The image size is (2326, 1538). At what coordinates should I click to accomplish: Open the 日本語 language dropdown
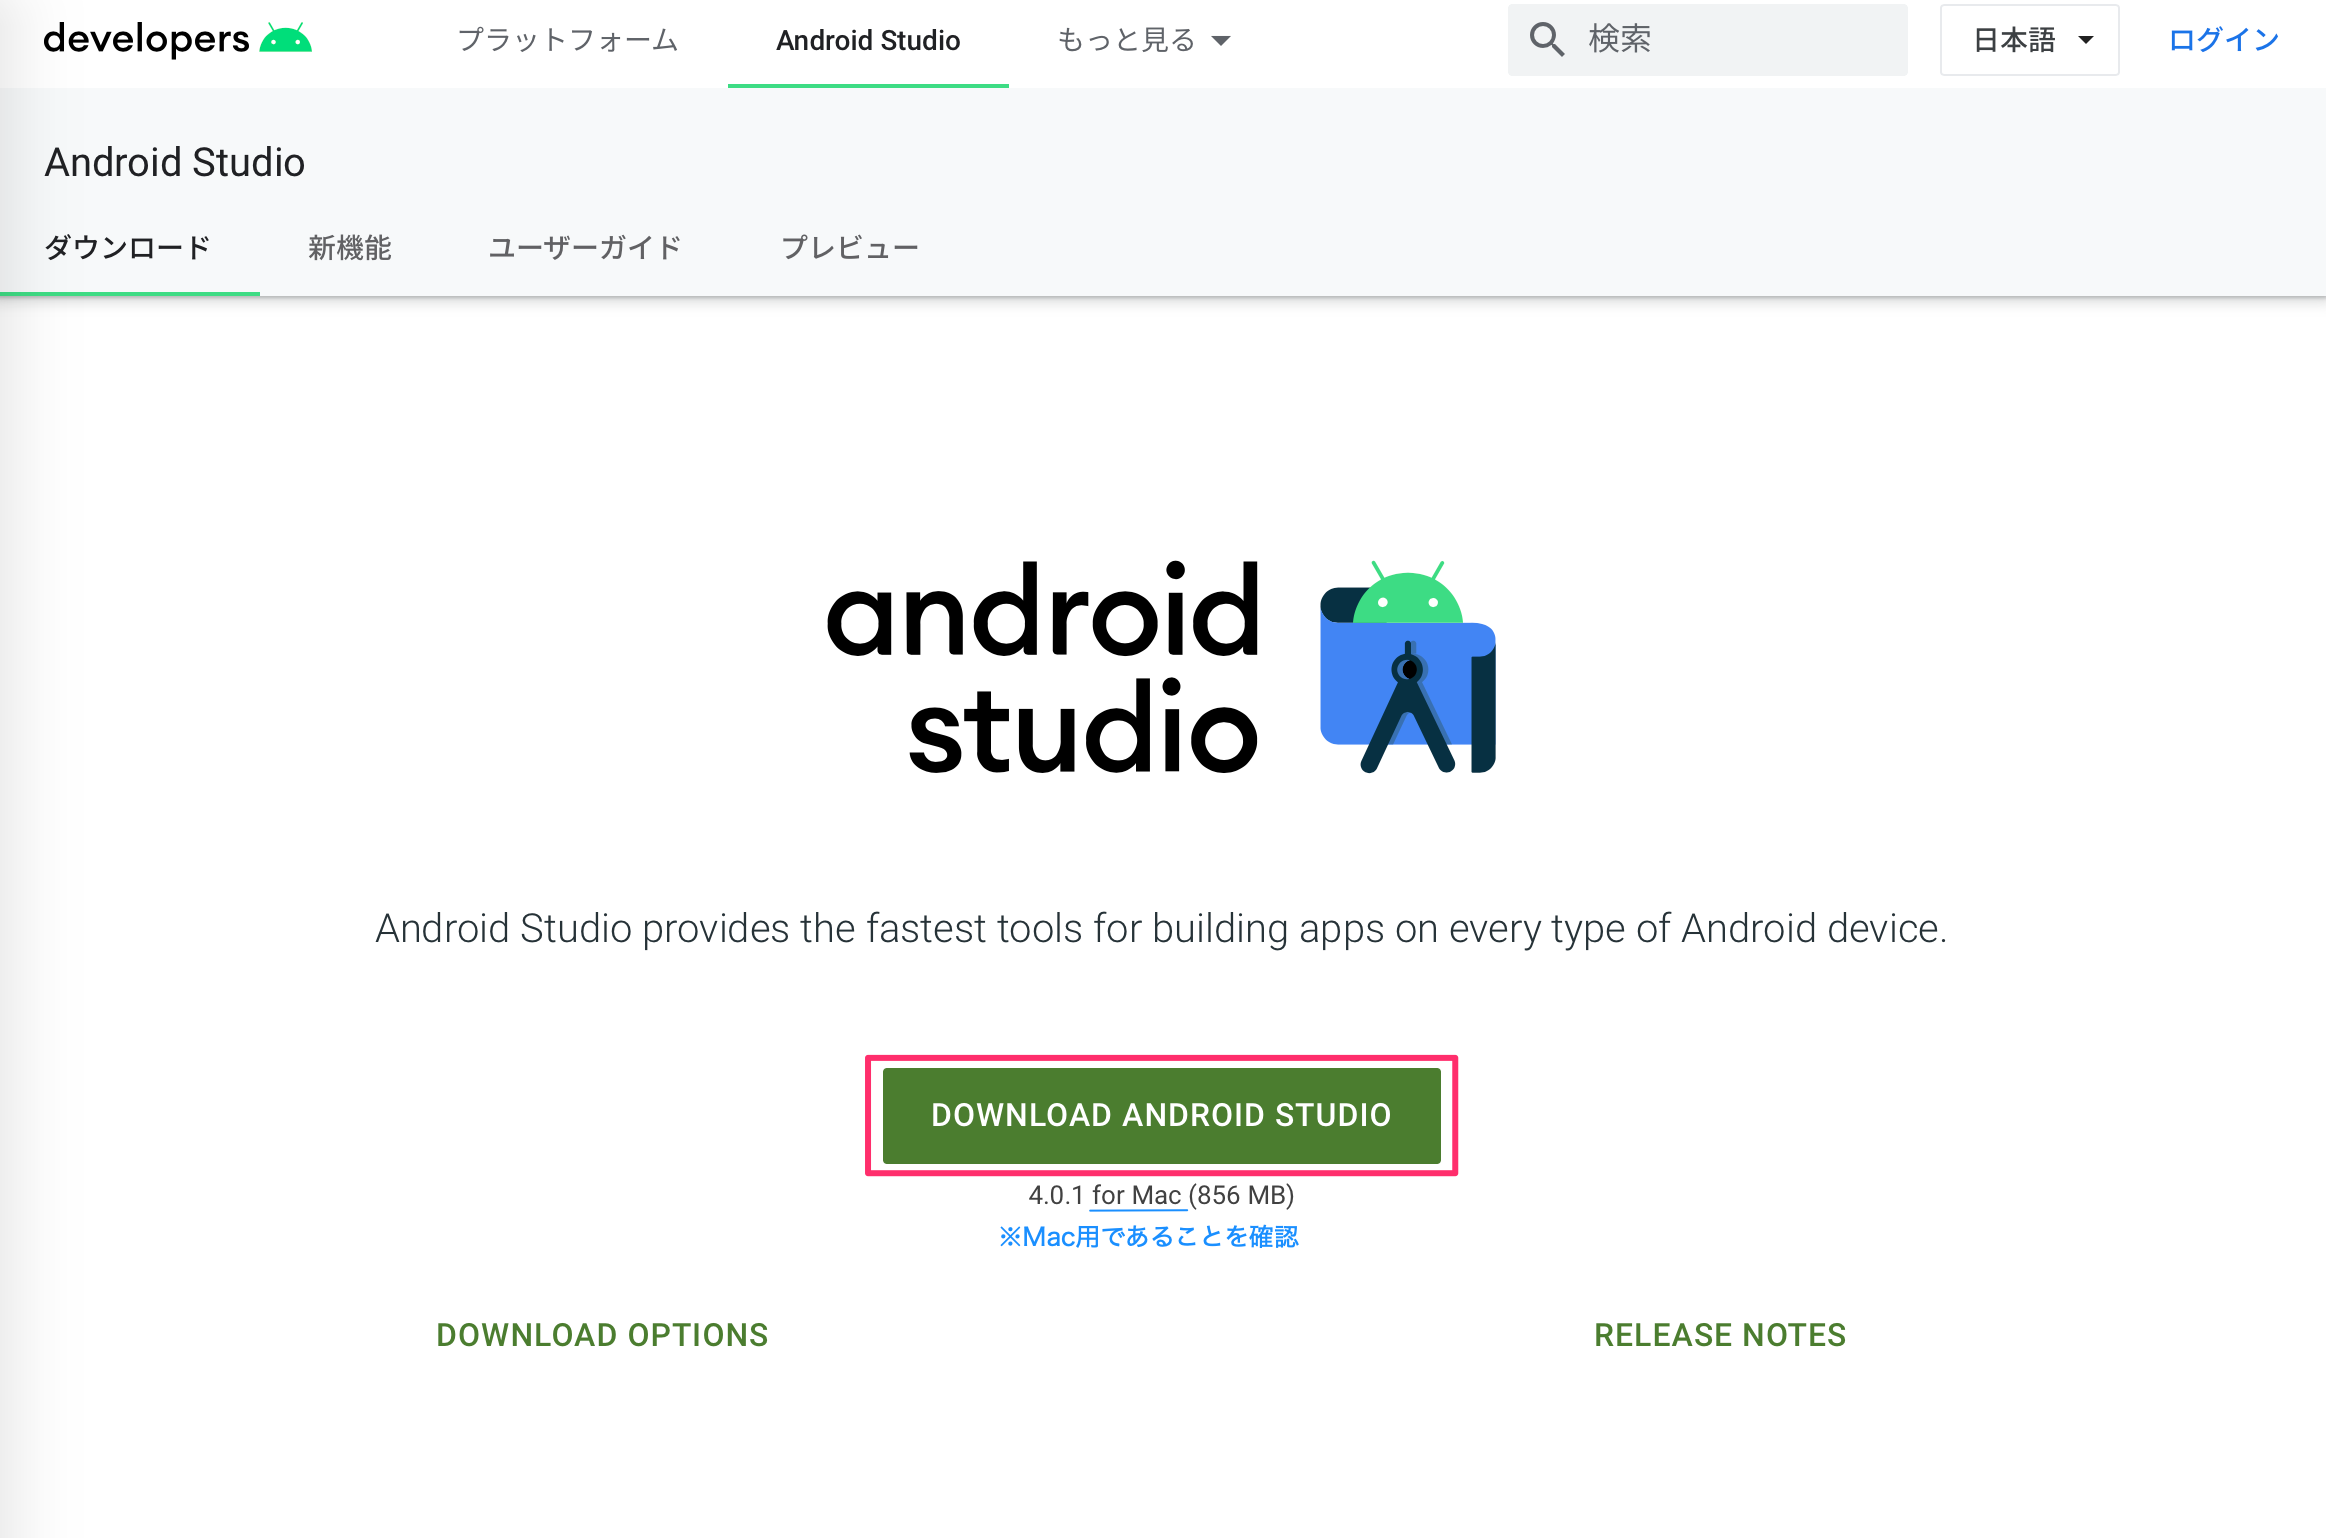click(x=2030, y=40)
